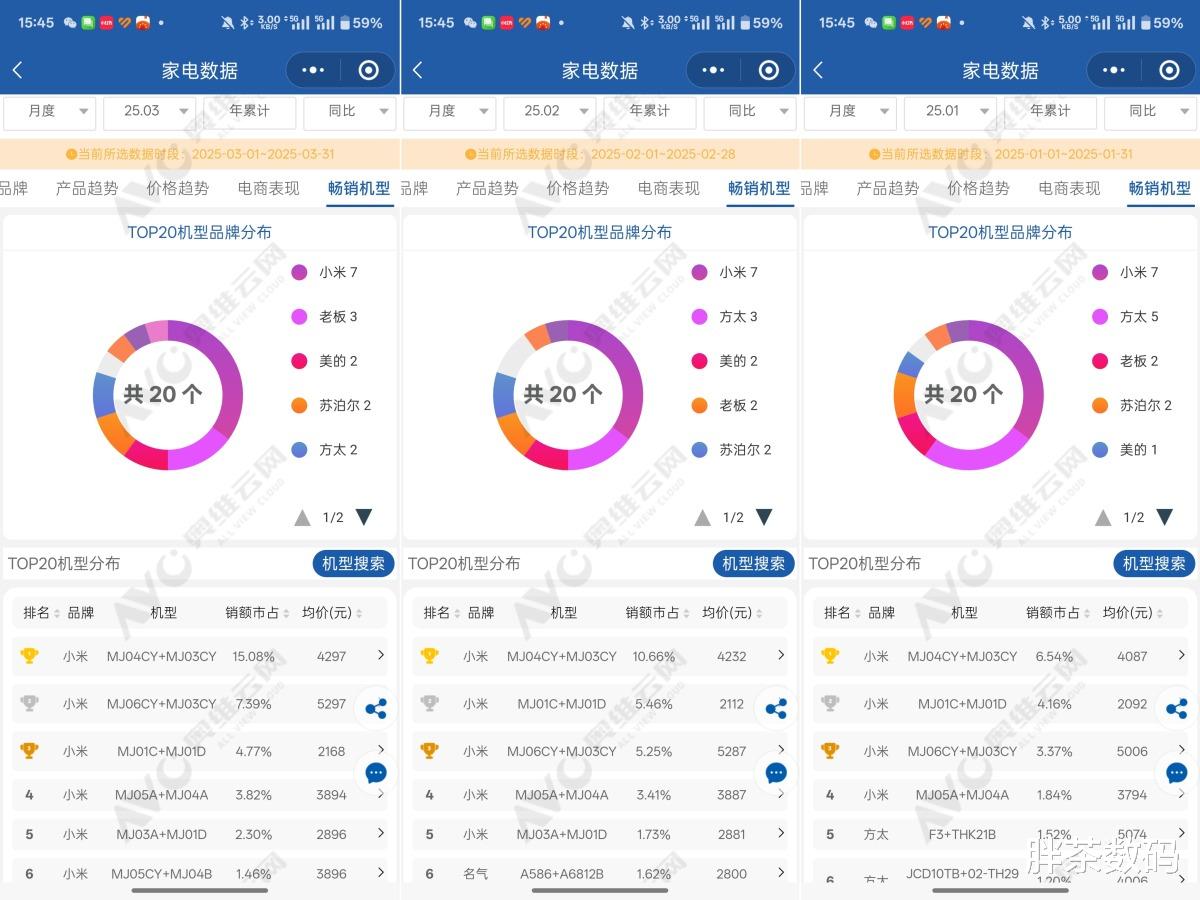Screen dimensions: 1200x900
Task: Tap 老板 3 legend dot in 25.03 chart
Action: 300,316
